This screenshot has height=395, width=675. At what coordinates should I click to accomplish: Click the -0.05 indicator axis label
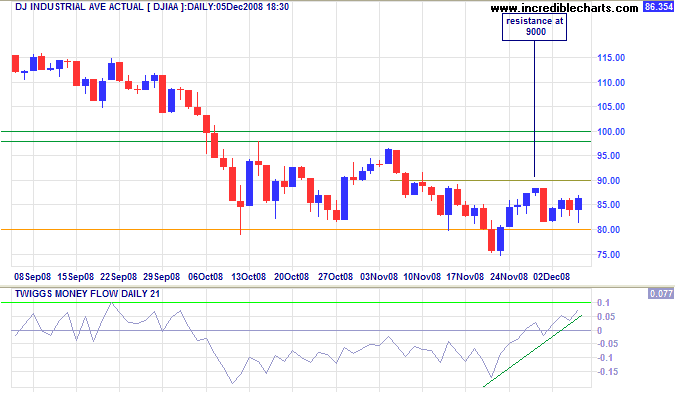tap(607, 344)
